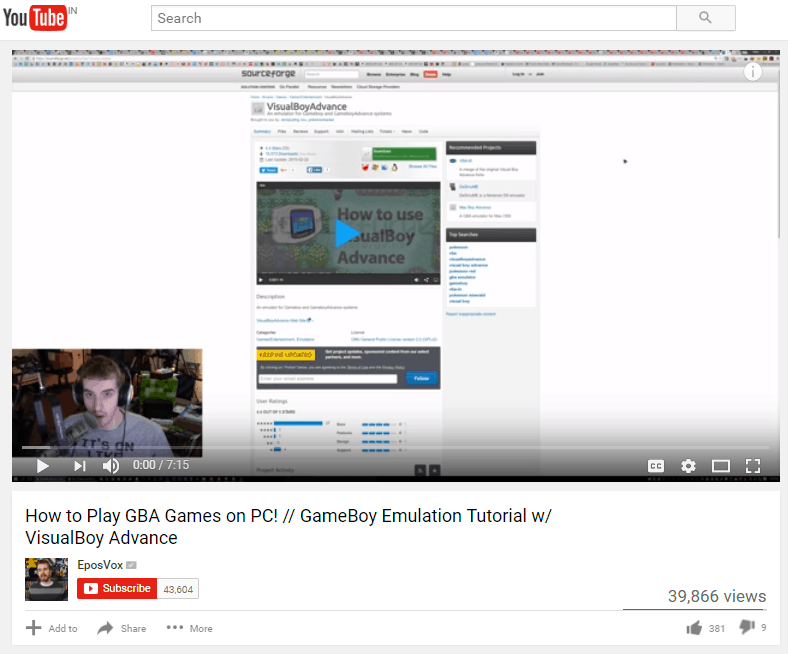Click the YouTube logo
Image resolution: width=788 pixels, height=654 pixels.
[x=35, y=18]
